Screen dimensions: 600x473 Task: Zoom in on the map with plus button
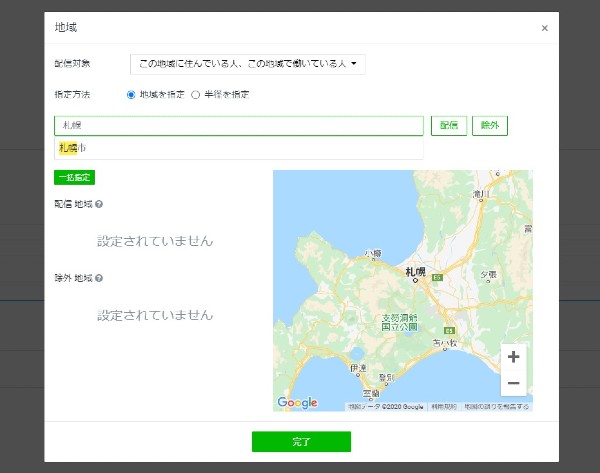point(513,357)
